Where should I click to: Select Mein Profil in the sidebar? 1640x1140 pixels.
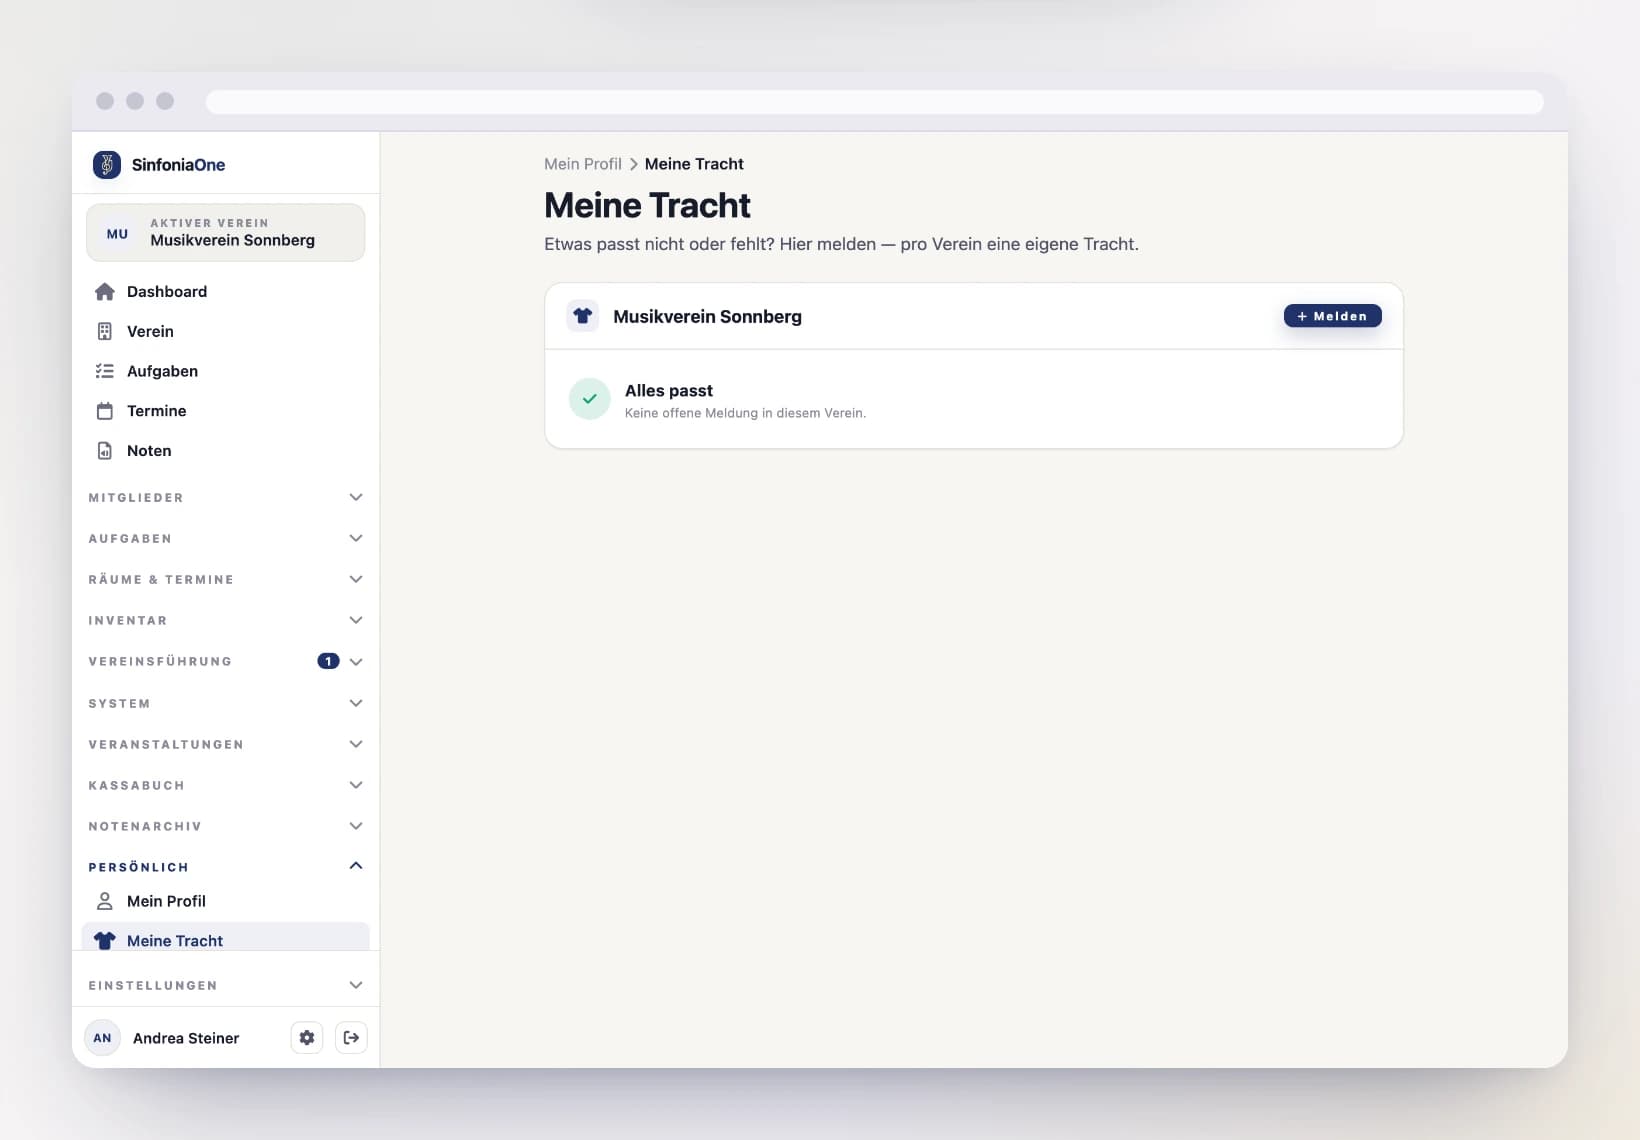coord(226,901)
